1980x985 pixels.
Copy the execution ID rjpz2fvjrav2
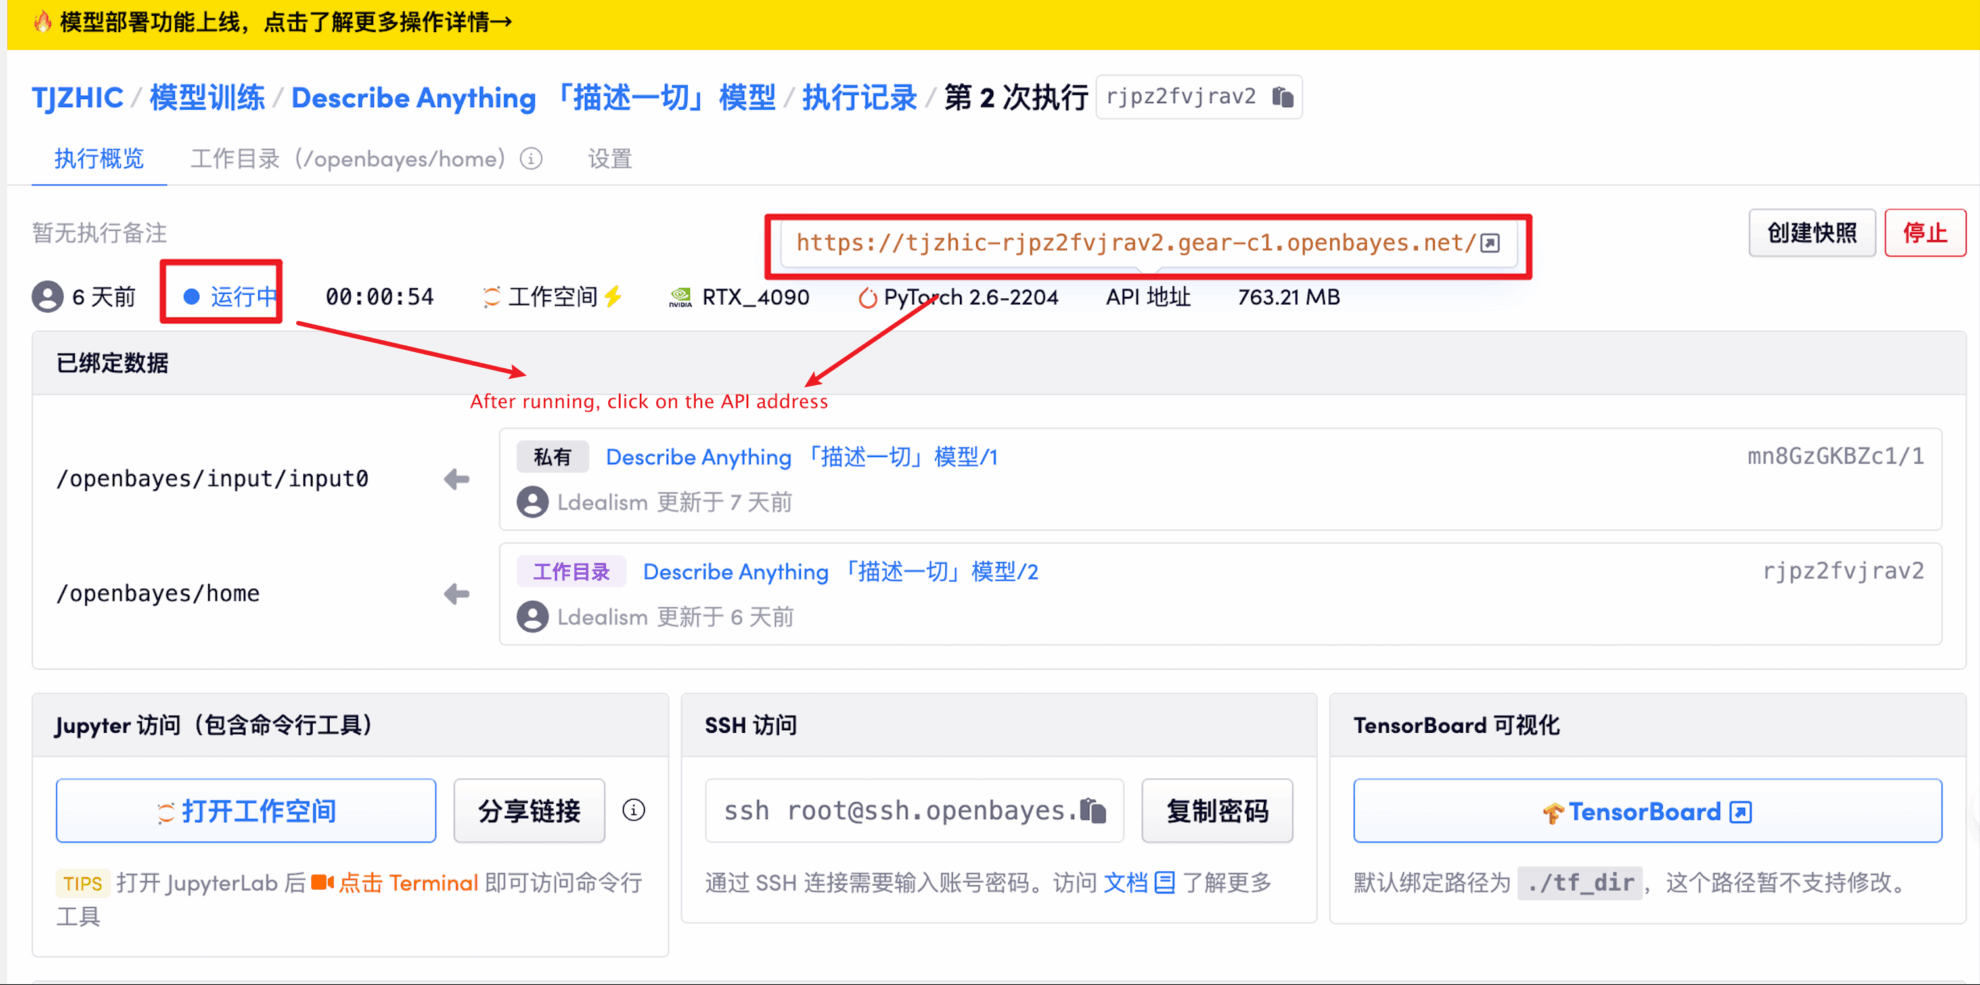1283,97
